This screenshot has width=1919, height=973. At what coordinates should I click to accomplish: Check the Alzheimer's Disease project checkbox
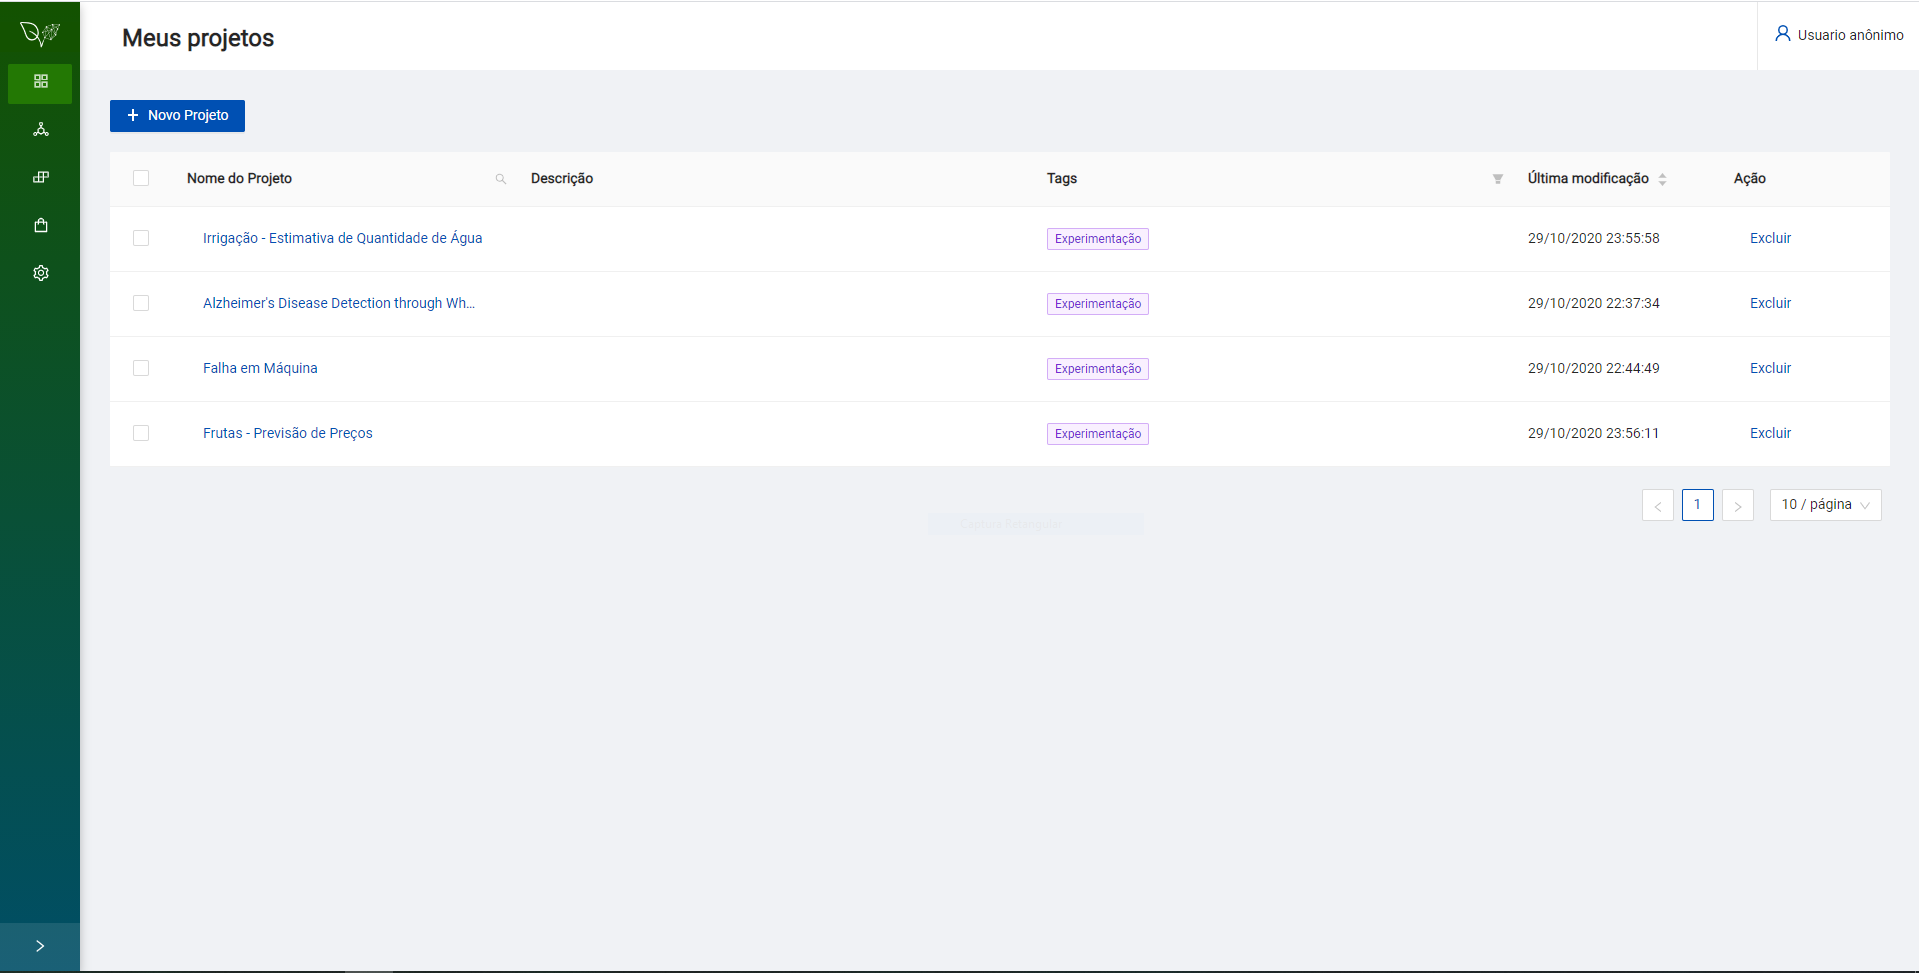pyautogui.click(x=141, y=303)
